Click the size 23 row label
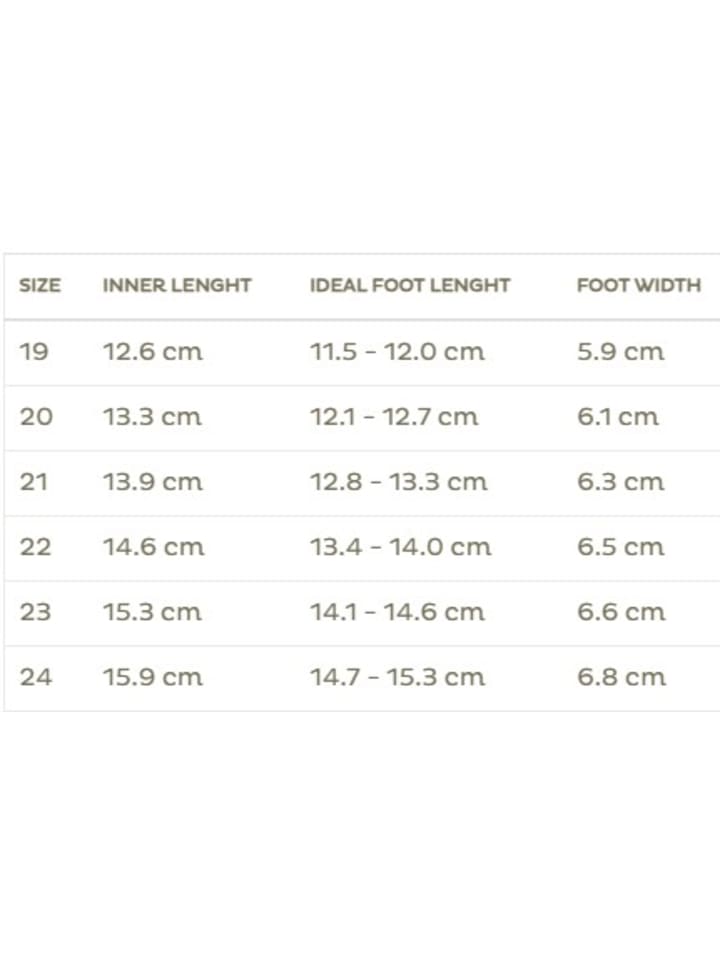 [35, 612]
